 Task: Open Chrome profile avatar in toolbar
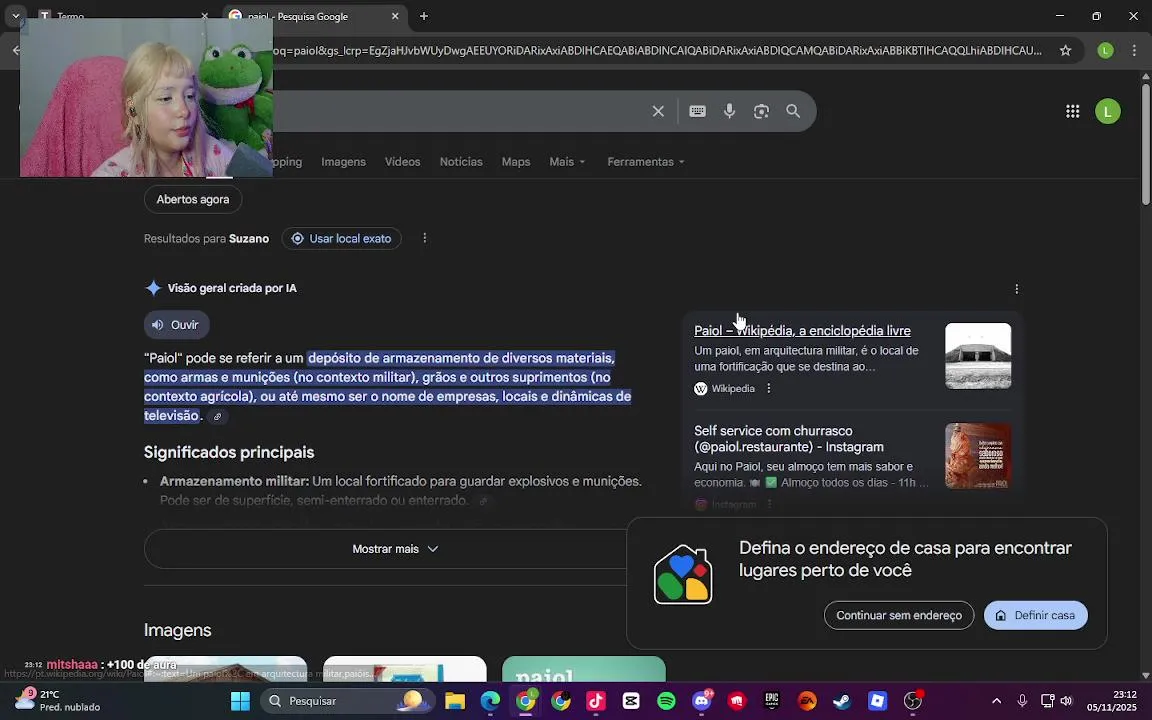click(x=1105, y=50)
